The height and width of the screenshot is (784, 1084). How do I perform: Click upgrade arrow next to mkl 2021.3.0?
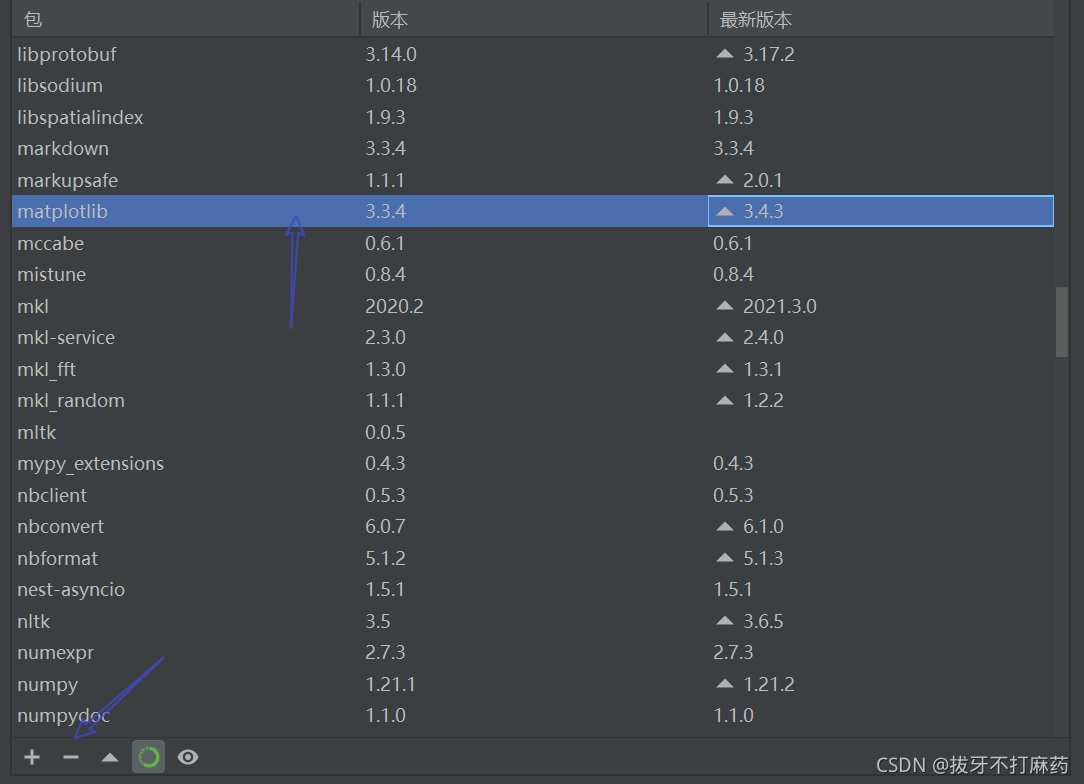(x=724, y=306)
